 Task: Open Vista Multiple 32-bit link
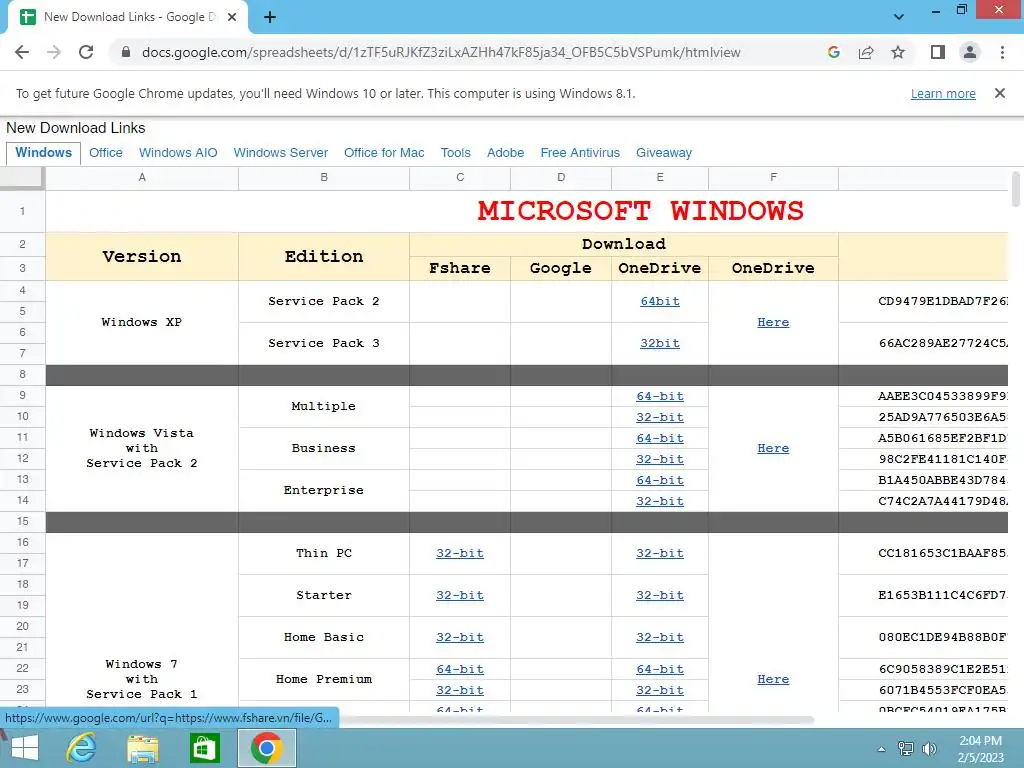(660, 417)
